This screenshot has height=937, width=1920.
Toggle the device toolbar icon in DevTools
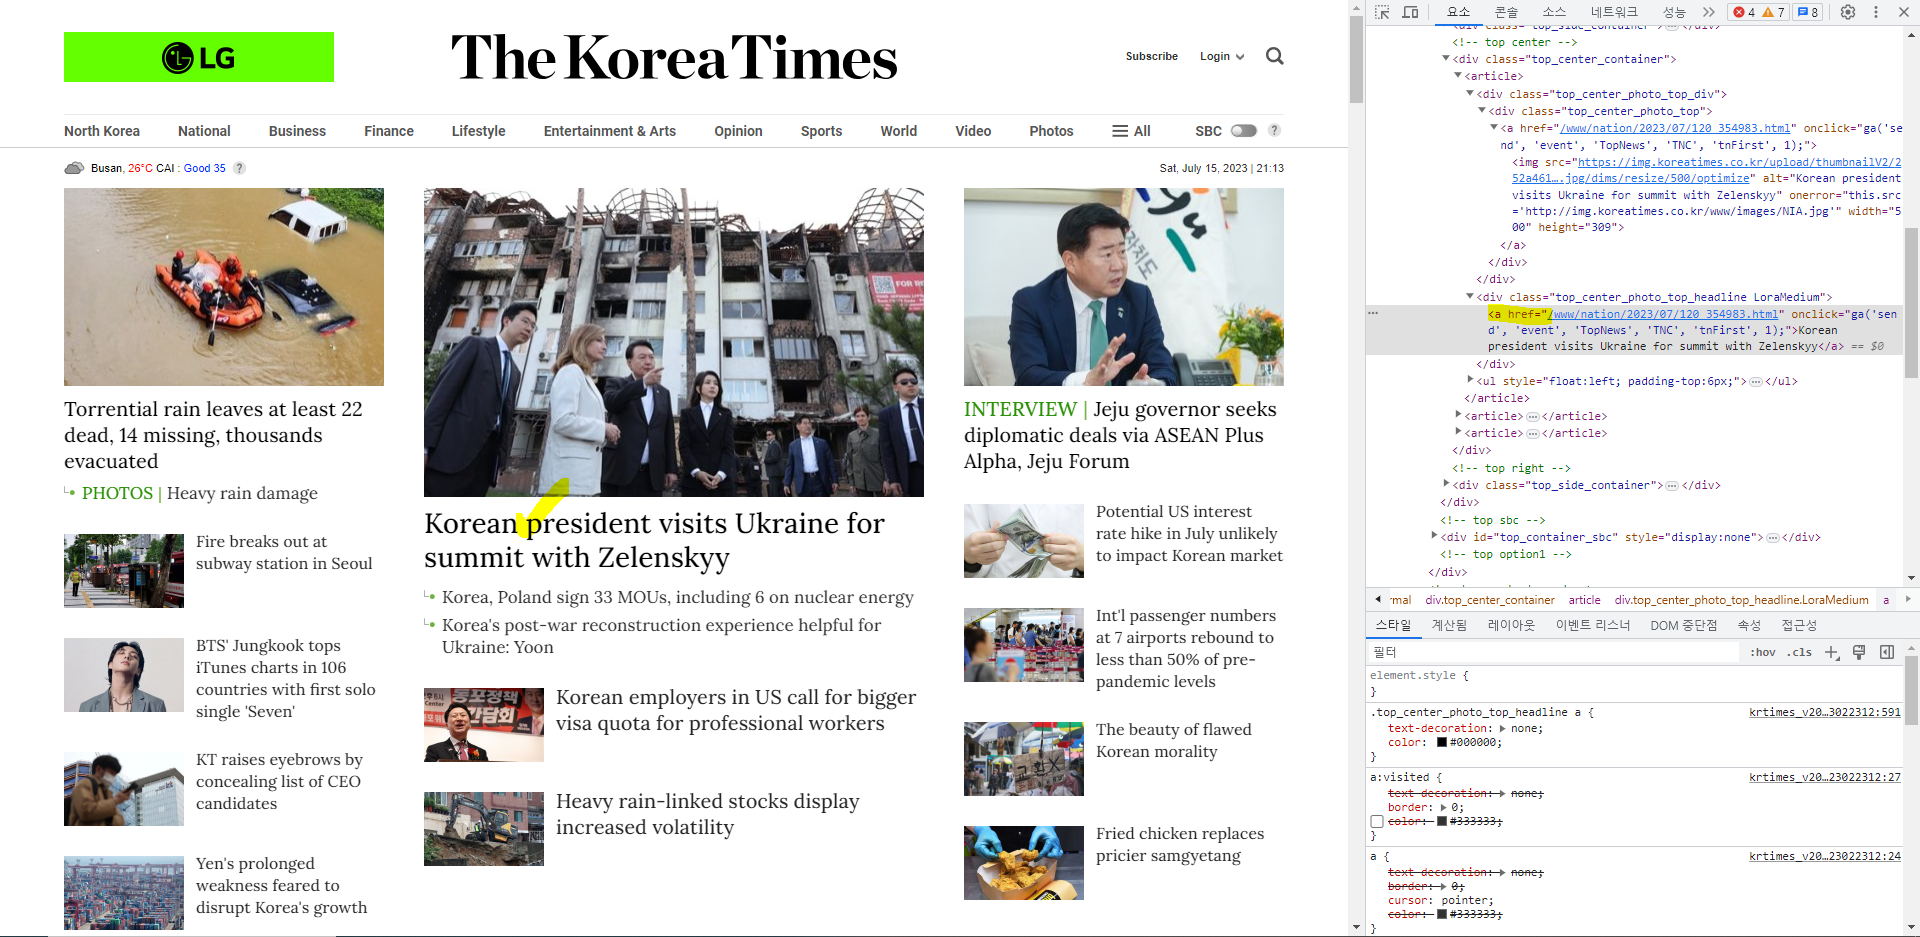1410,12
